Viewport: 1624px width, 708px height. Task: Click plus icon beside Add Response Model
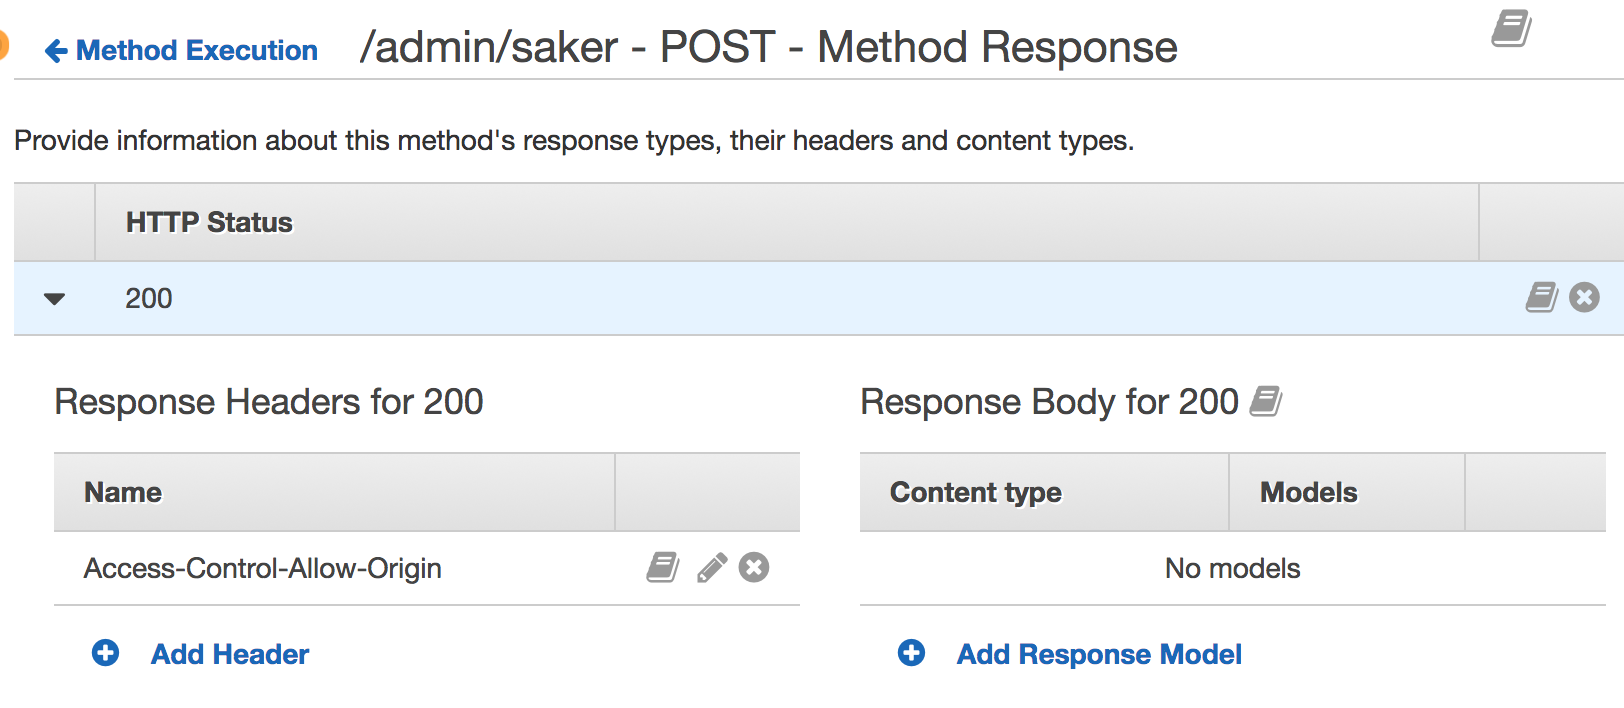click(x=911, y=653)
